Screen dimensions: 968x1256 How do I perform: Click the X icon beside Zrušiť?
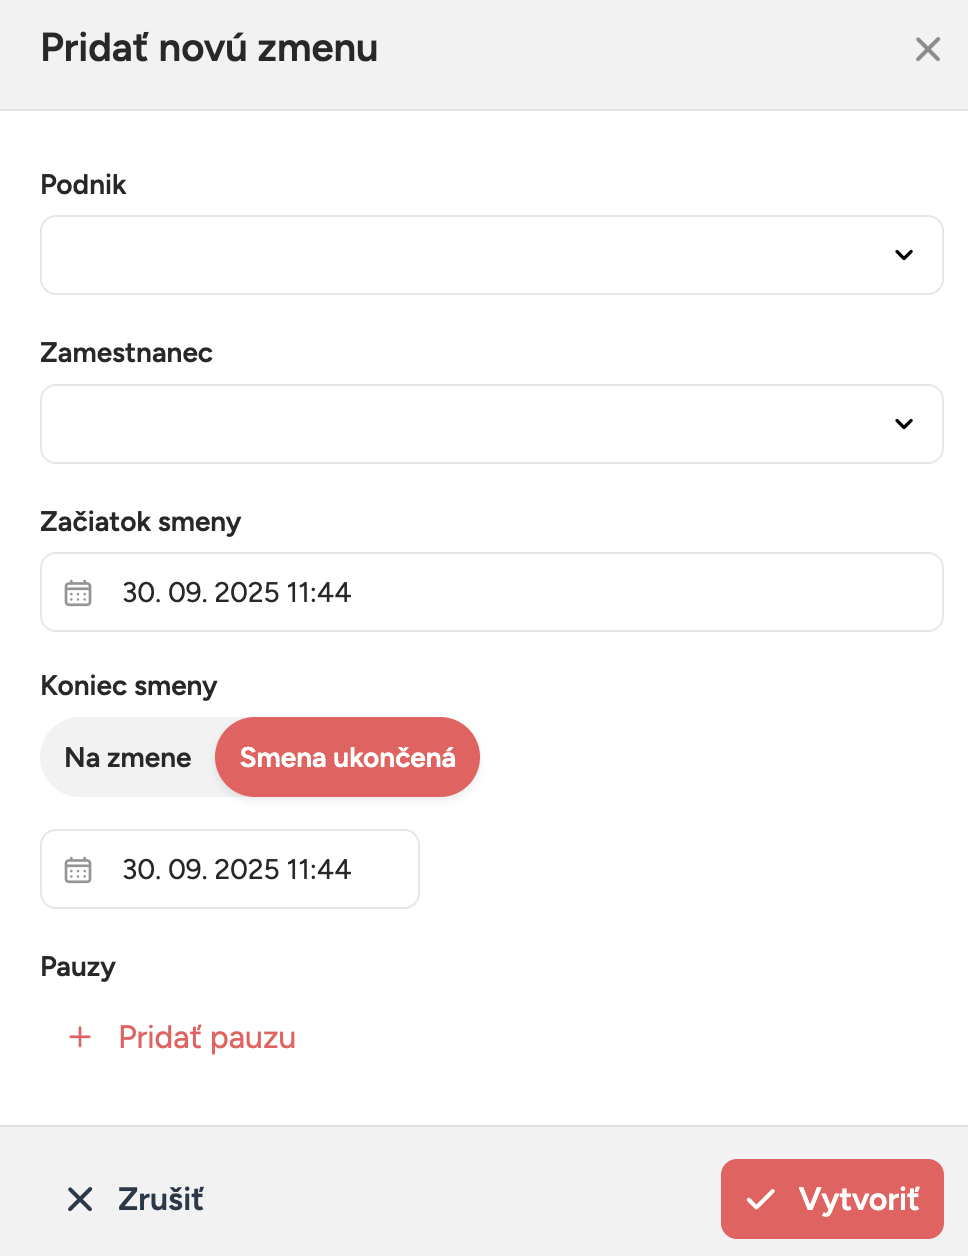(80, 1199)
